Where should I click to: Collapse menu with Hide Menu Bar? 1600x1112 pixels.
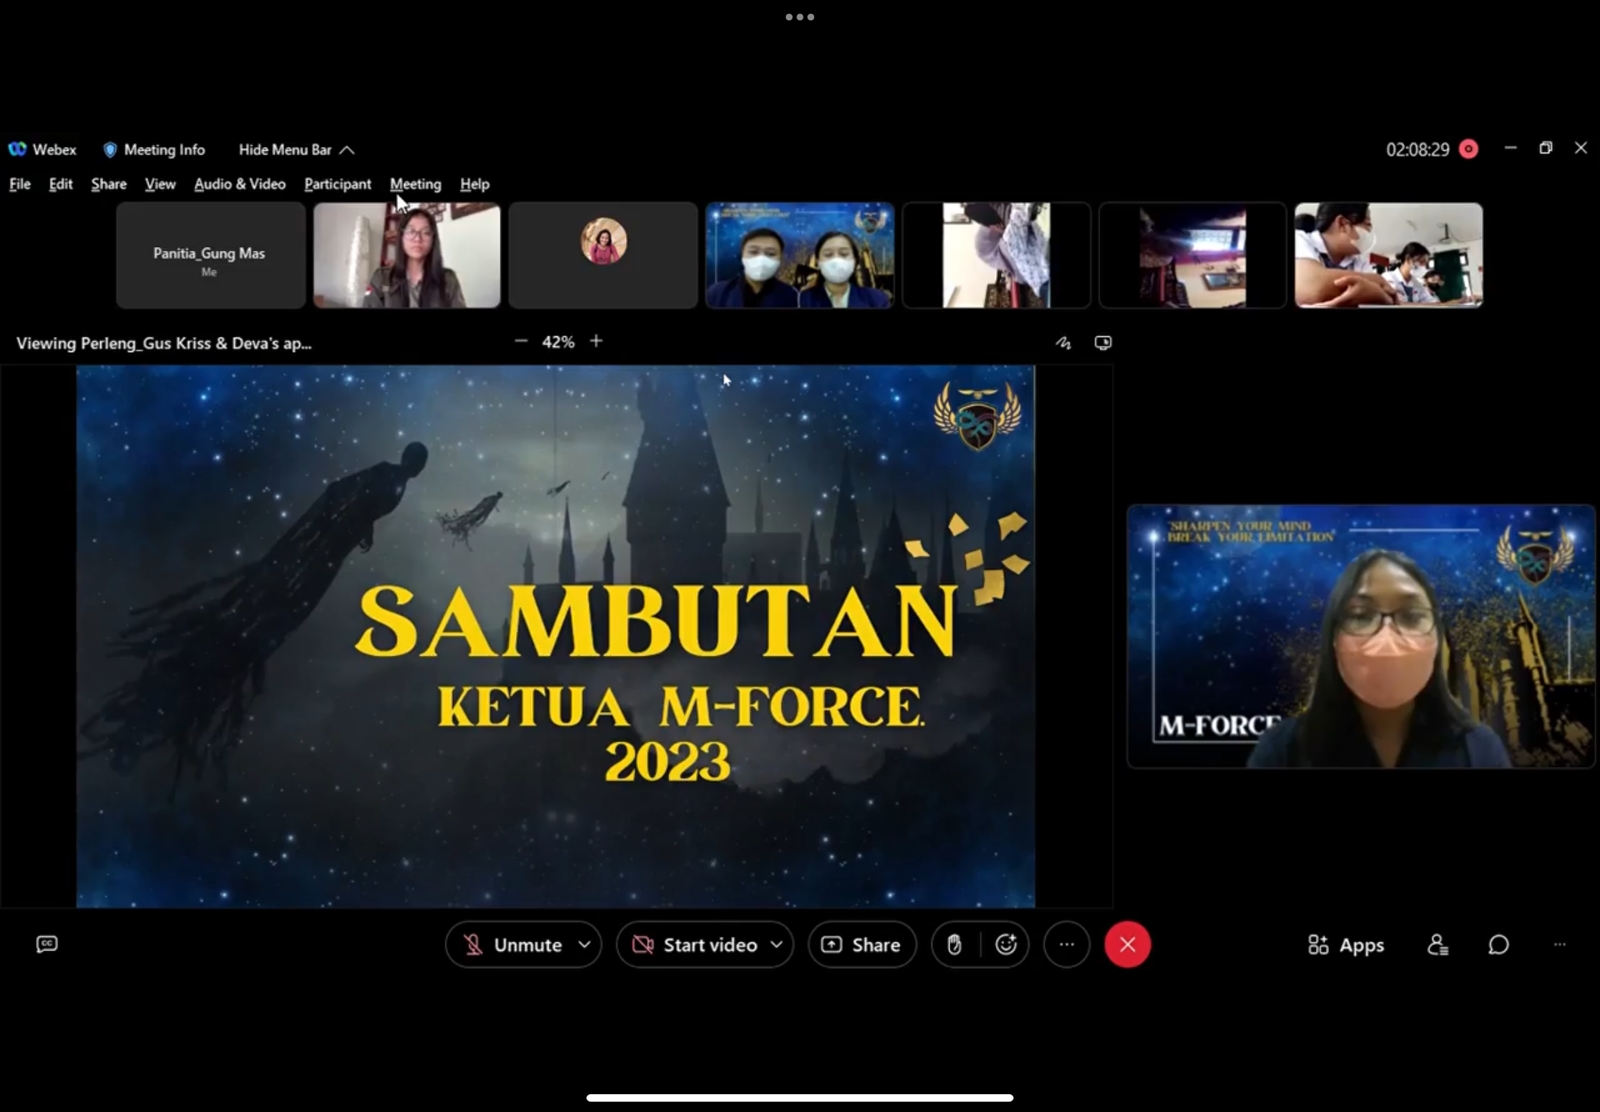tap(296, 150)
